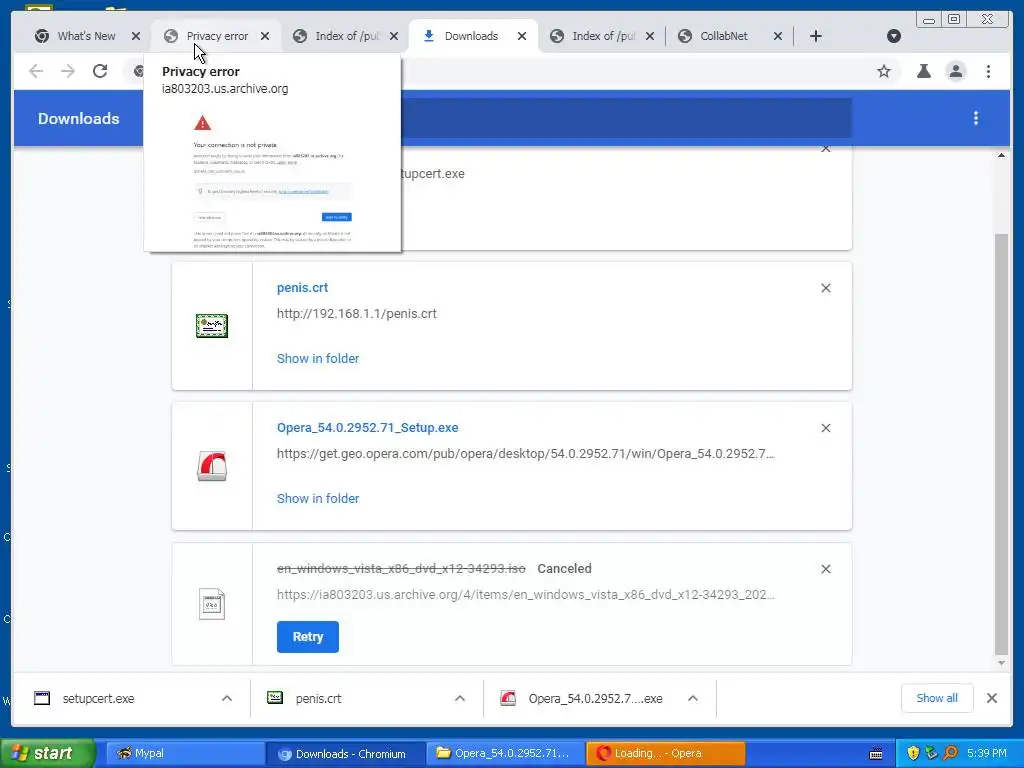The height and width of the screenshot is (768, 1024).
Task: Open penis.crt file link
Action: pyautogui.click(x=302, y=287)
